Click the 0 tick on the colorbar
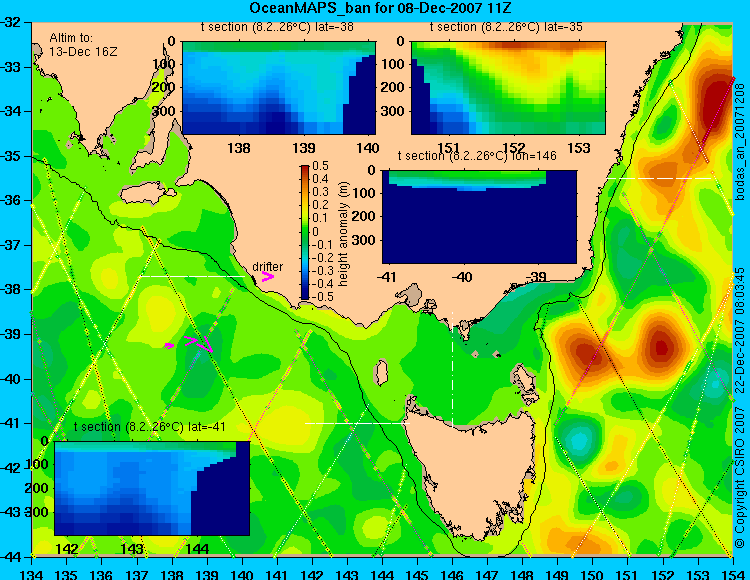This screenshot has height=580, width=750. (x=315, y=231)
